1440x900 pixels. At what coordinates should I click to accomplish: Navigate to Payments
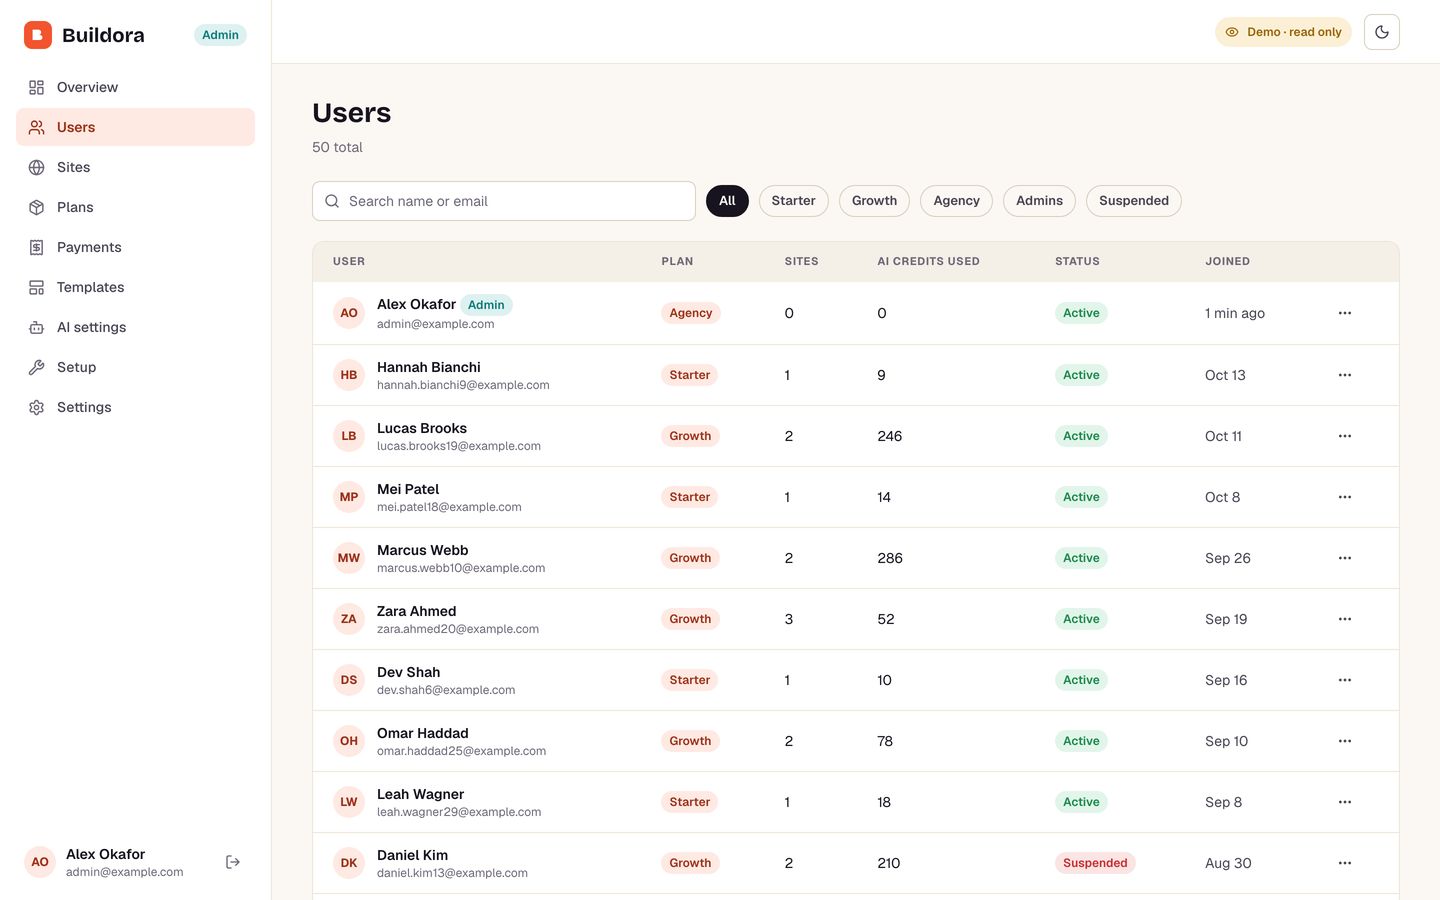(x=135, y=247)
